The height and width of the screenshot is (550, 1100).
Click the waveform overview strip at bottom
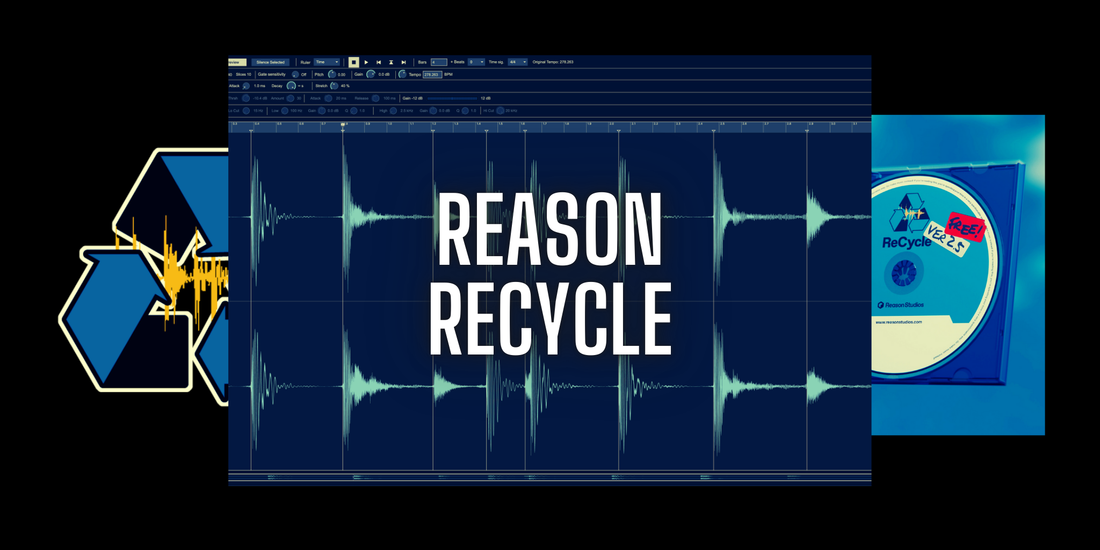pos(549,478)
